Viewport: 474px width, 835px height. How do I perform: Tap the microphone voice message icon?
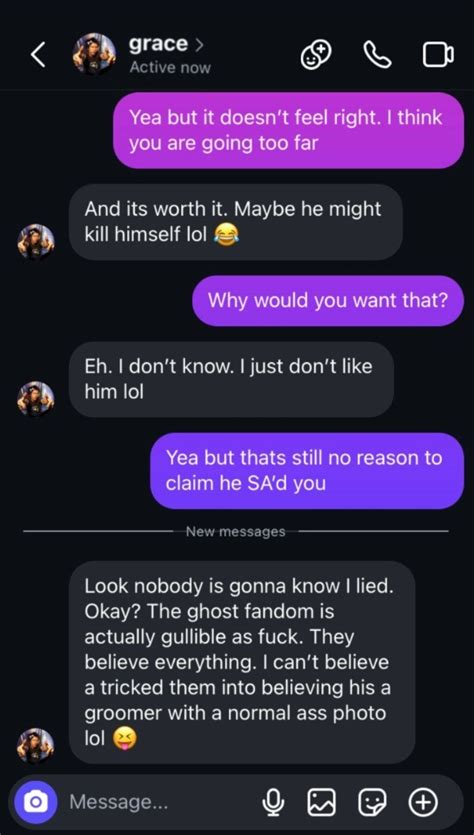click(274, 801)
